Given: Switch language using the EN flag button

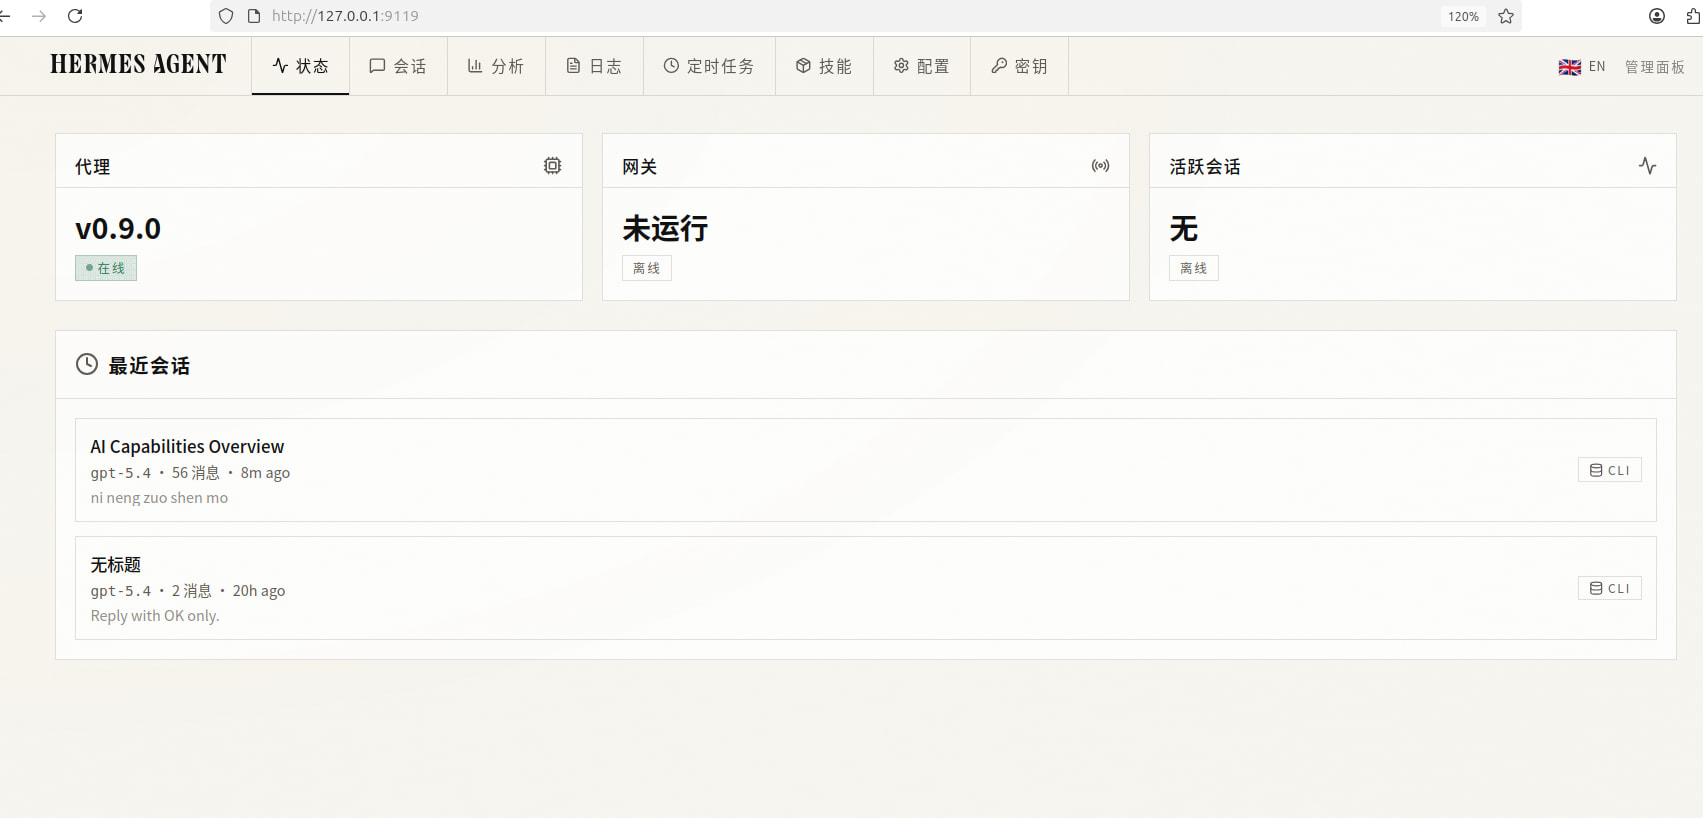Looking at the screenshot, I should pos(1581,67).
